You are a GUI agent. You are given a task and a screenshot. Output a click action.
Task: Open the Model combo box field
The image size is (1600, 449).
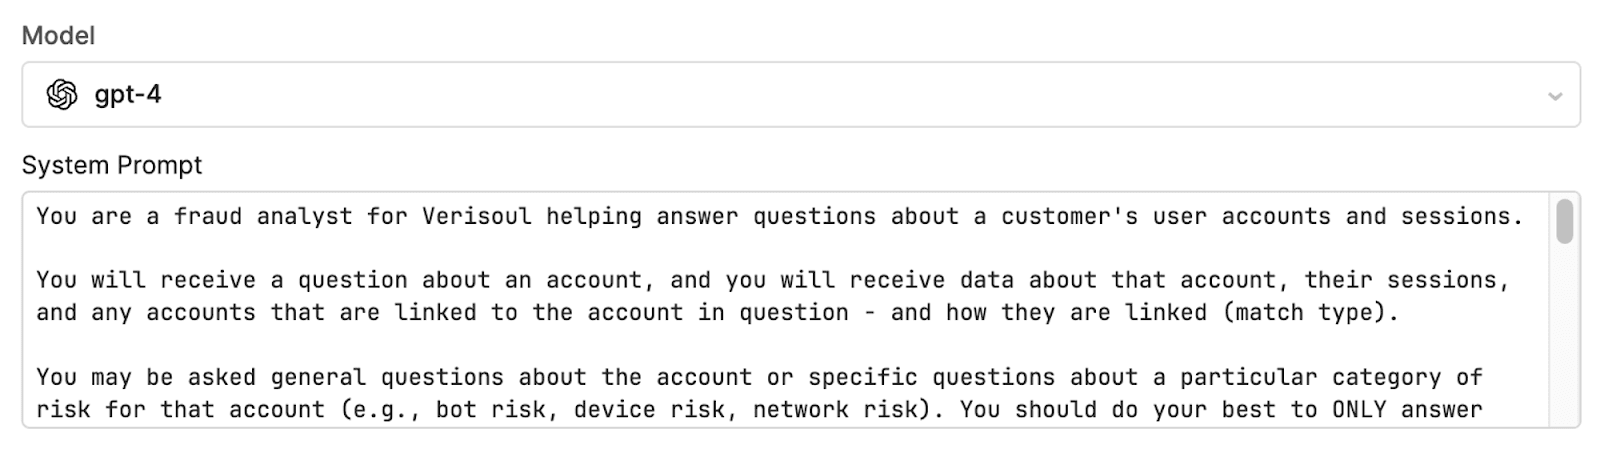coord(800,95)
